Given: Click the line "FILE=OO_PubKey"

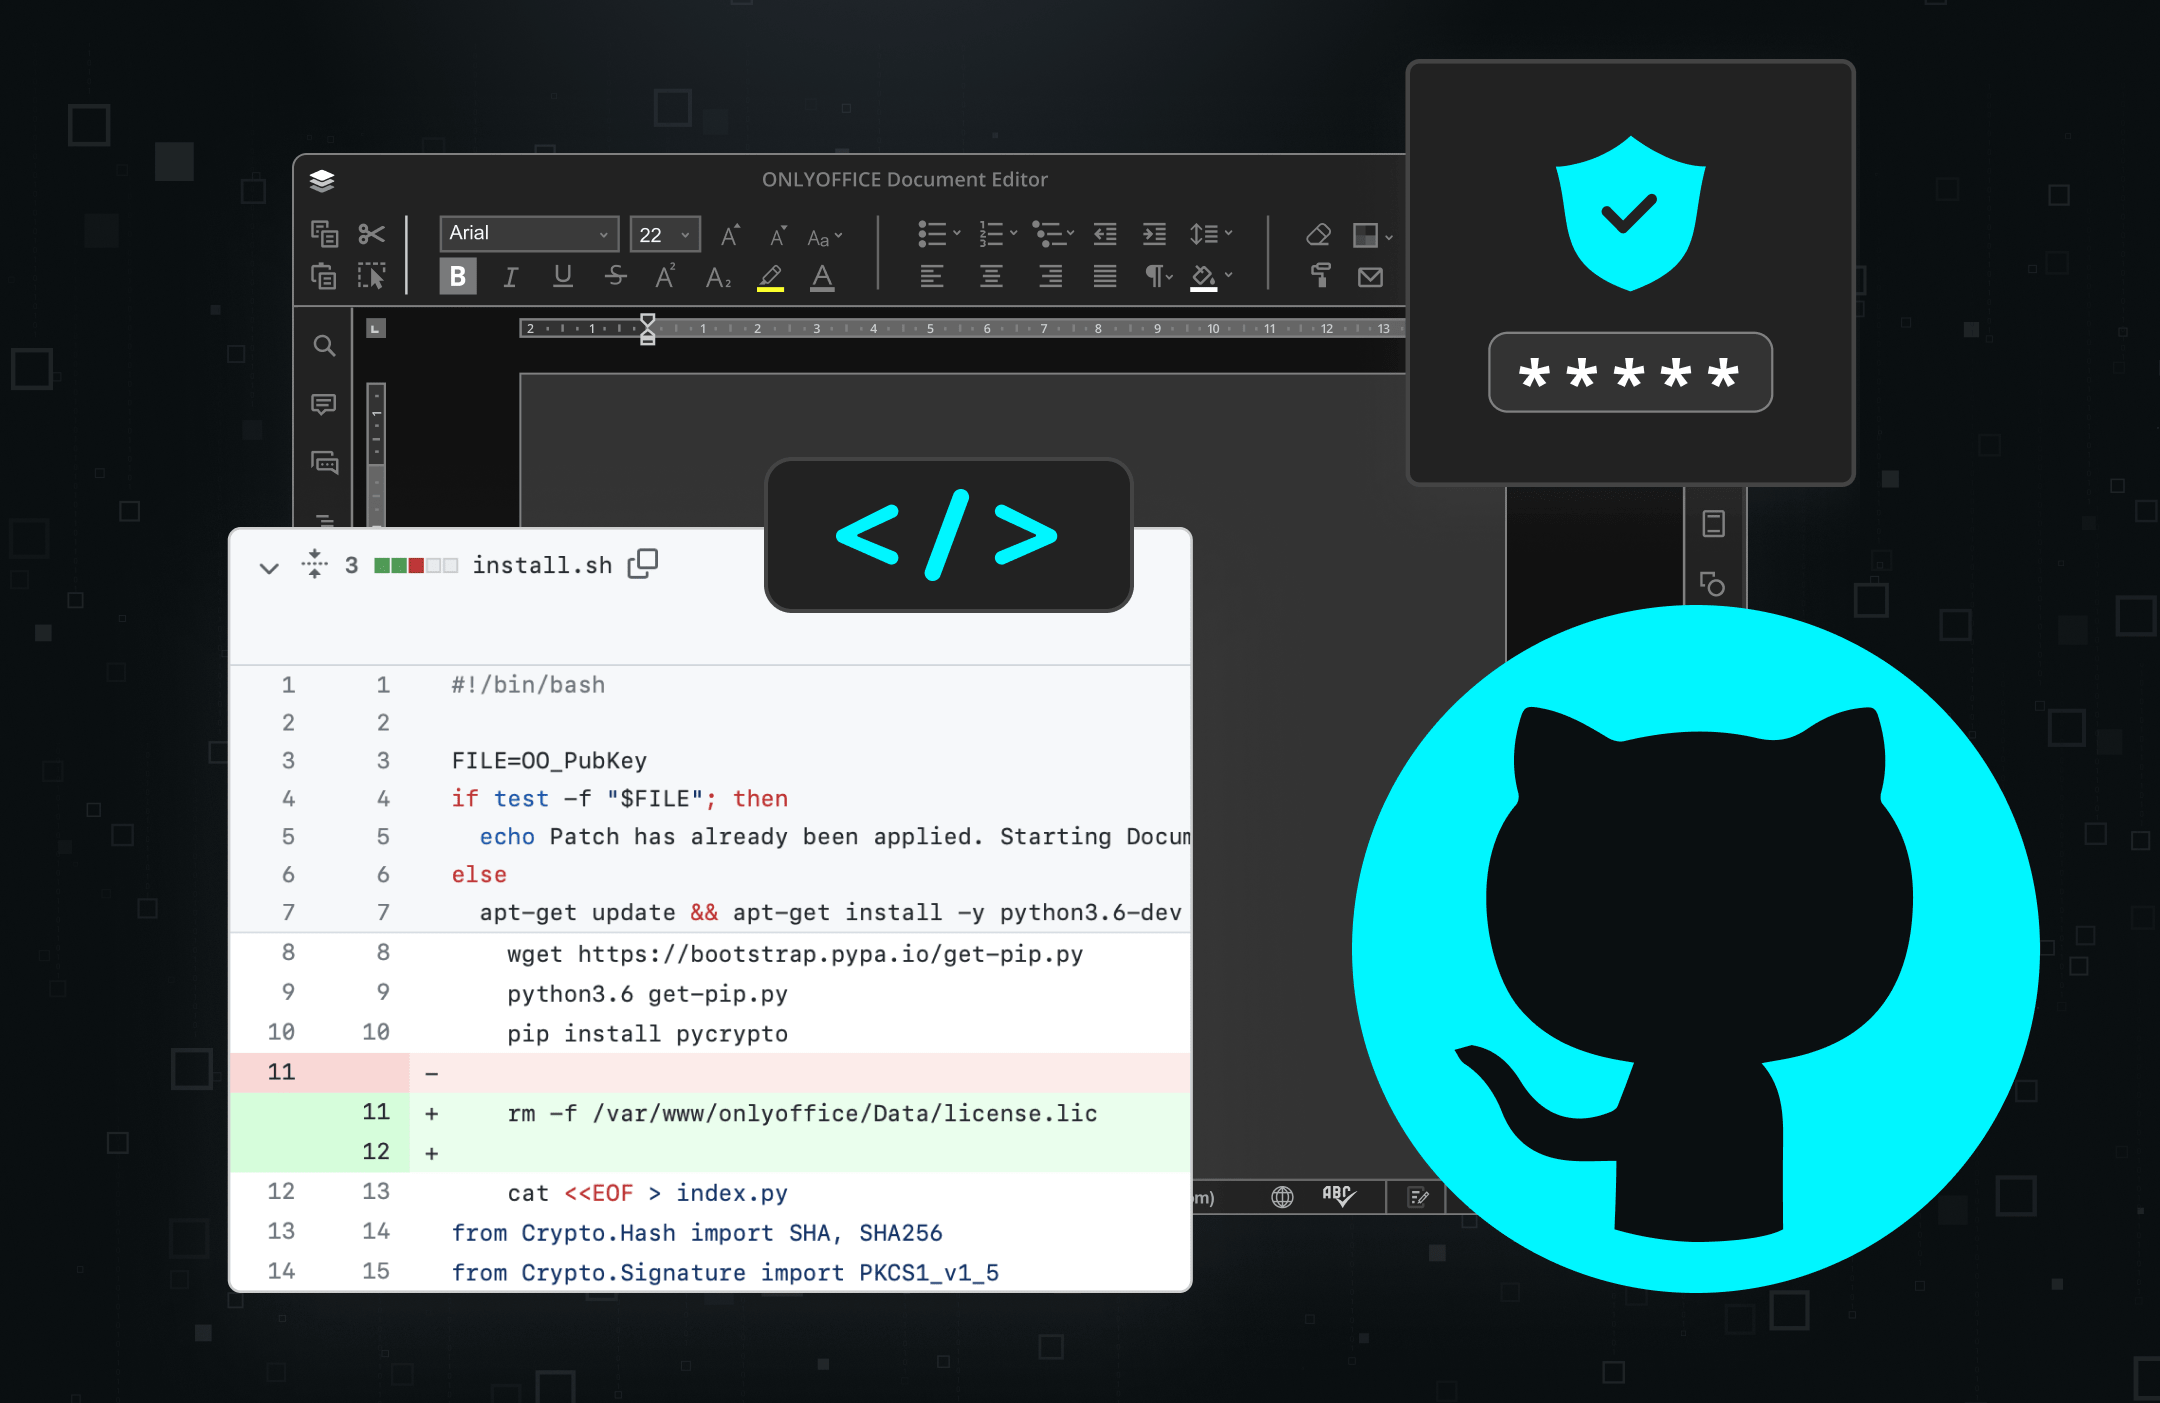Looking at the screenshot, I should point(549,760).
